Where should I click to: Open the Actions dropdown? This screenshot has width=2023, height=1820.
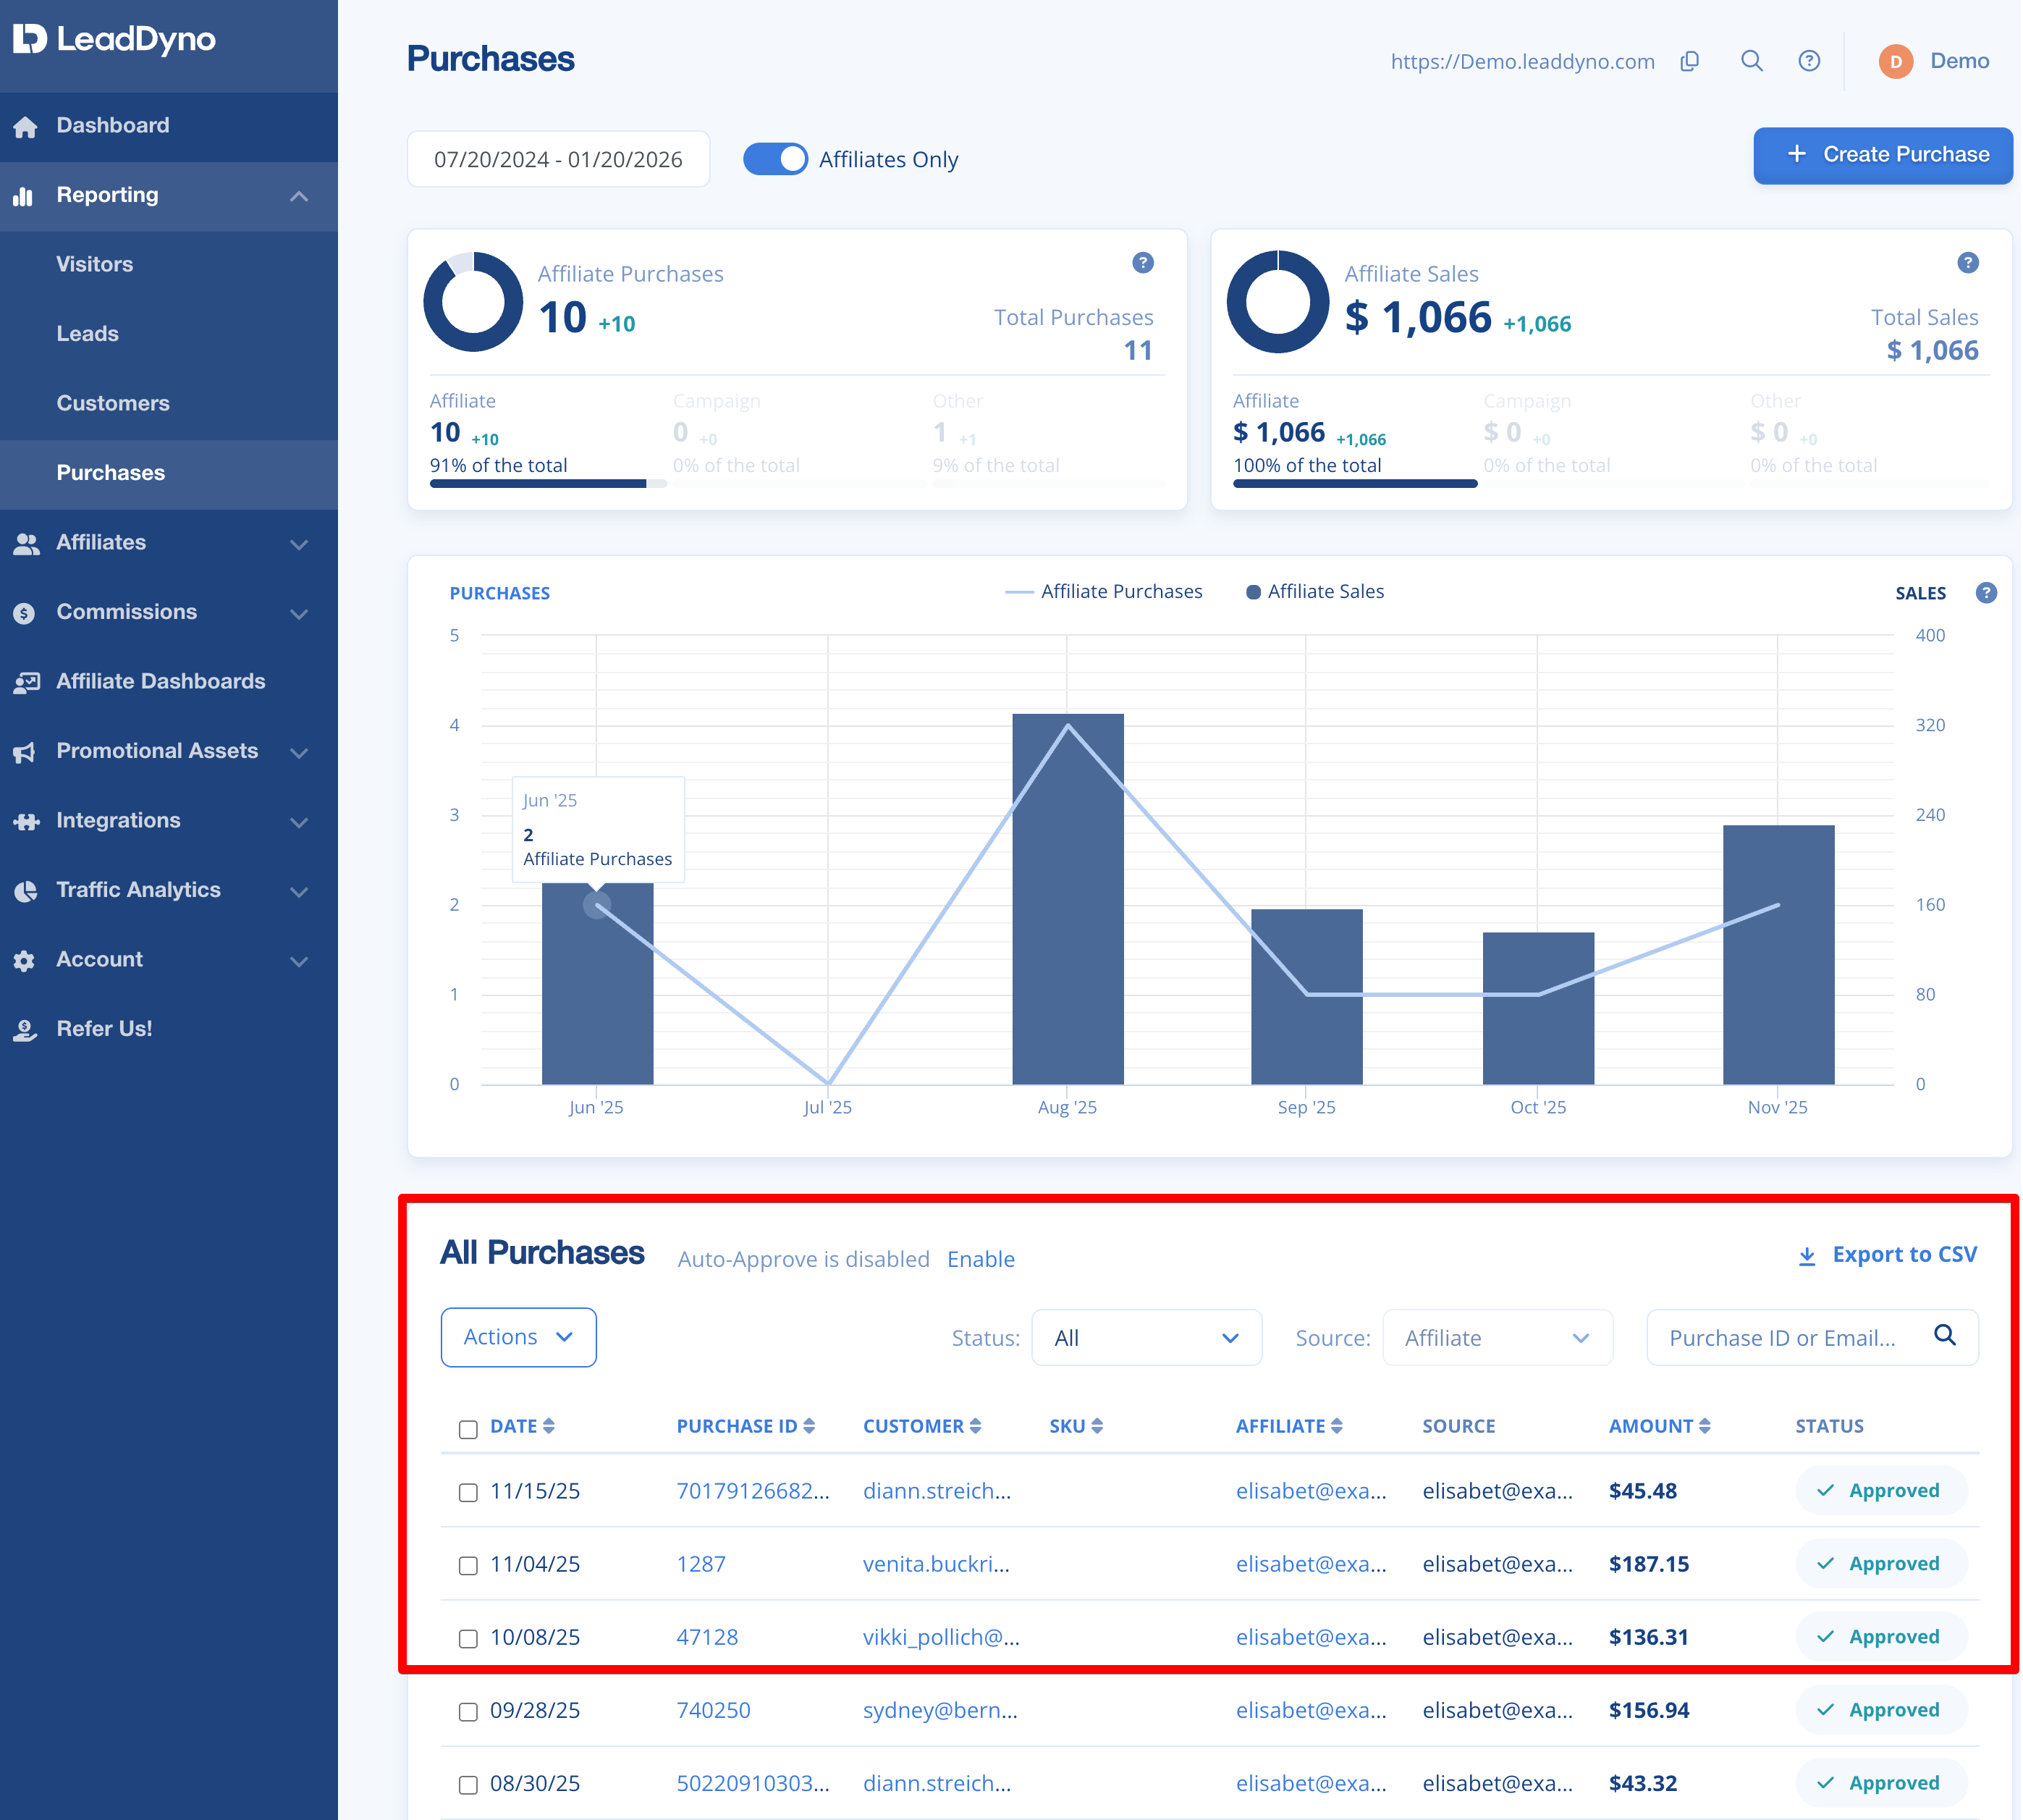[518, 1337]
